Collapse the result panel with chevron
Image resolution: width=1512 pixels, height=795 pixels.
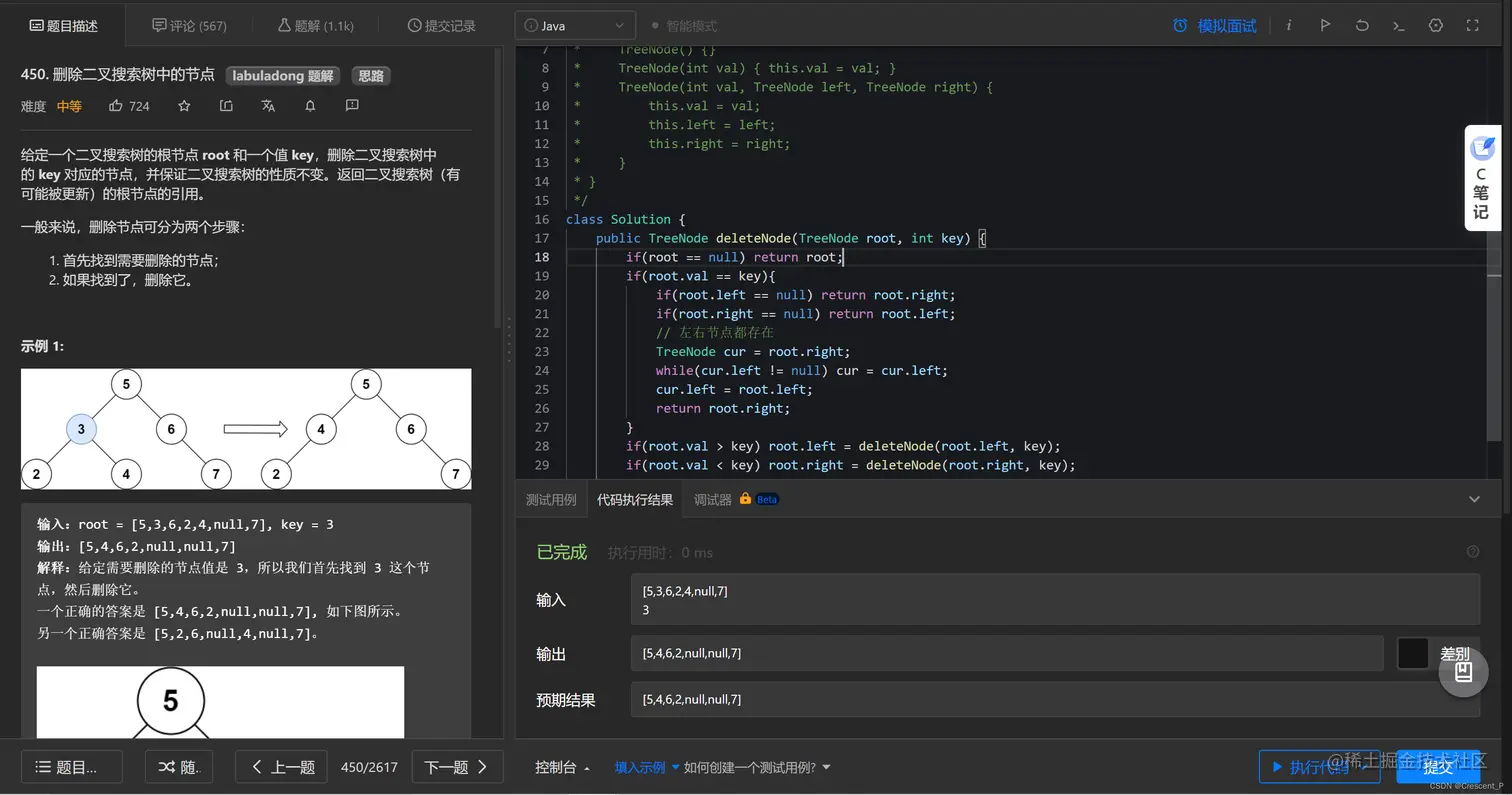point(1474,499)
